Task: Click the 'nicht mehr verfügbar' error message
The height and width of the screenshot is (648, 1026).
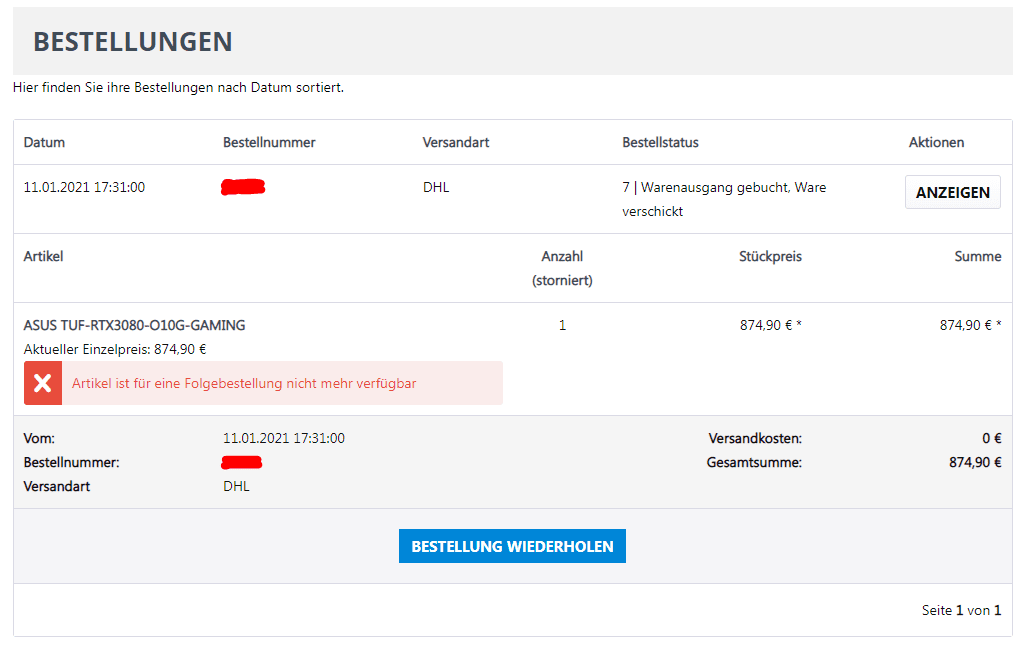Action: (x=244, y=384)
